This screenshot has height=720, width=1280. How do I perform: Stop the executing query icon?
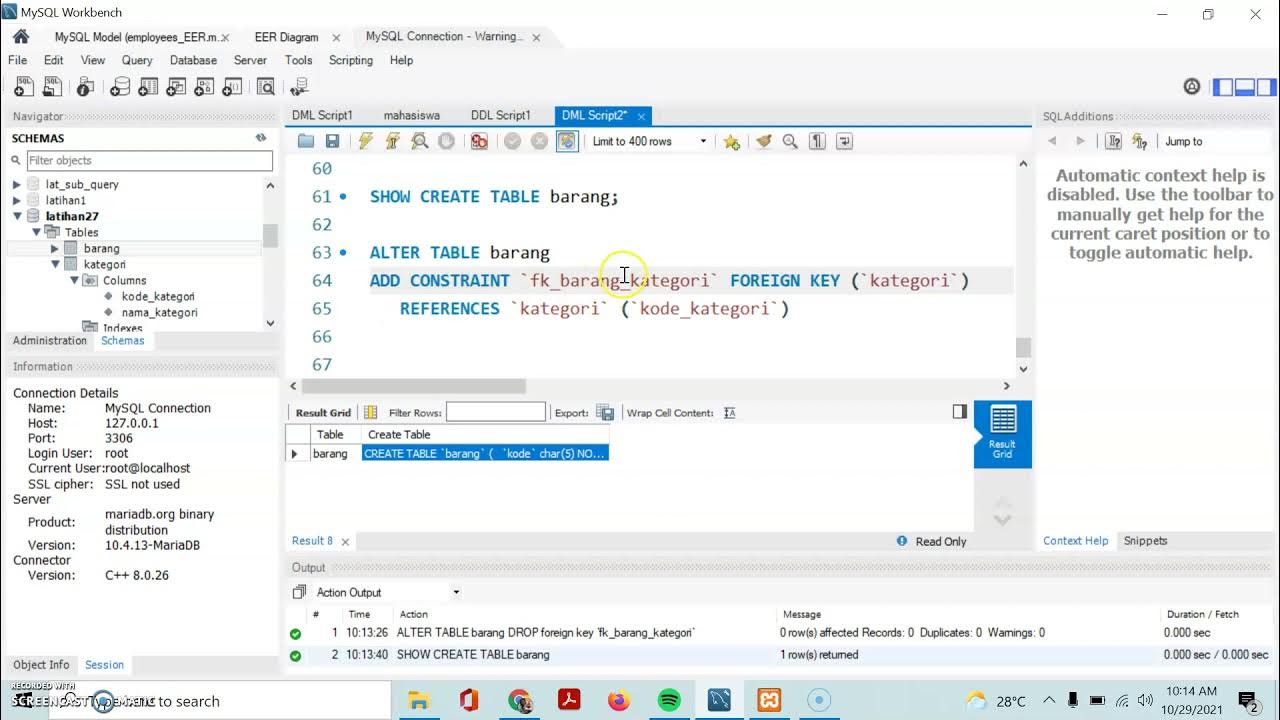pos(447,141)
